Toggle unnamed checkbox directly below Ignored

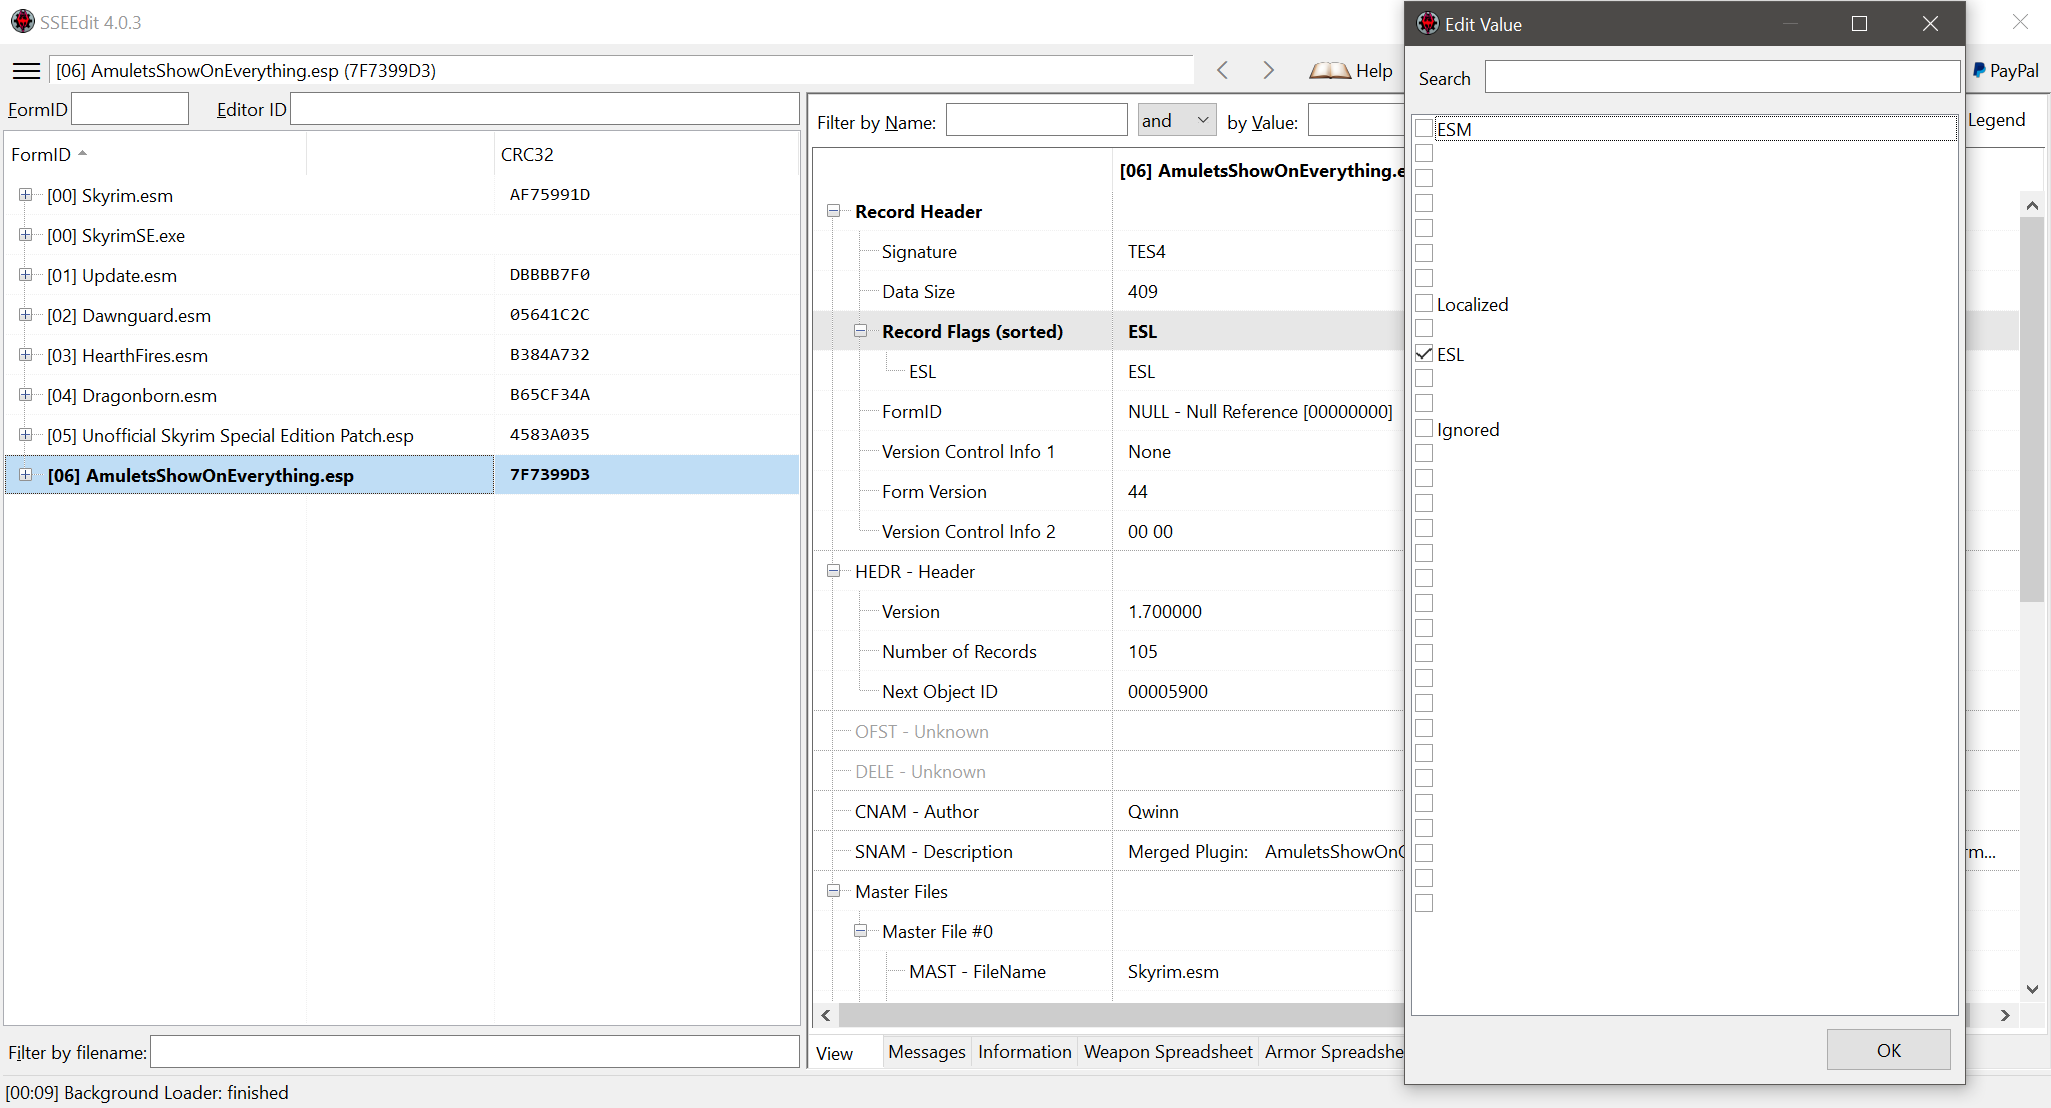pos(1424,453)
